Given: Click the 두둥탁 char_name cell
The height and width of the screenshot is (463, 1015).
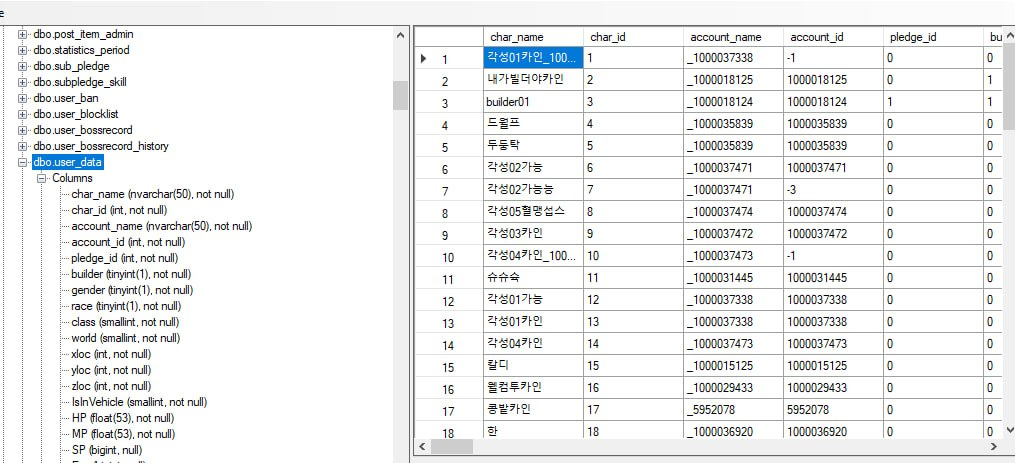Looking at the screenshot, I should point(533,146).
